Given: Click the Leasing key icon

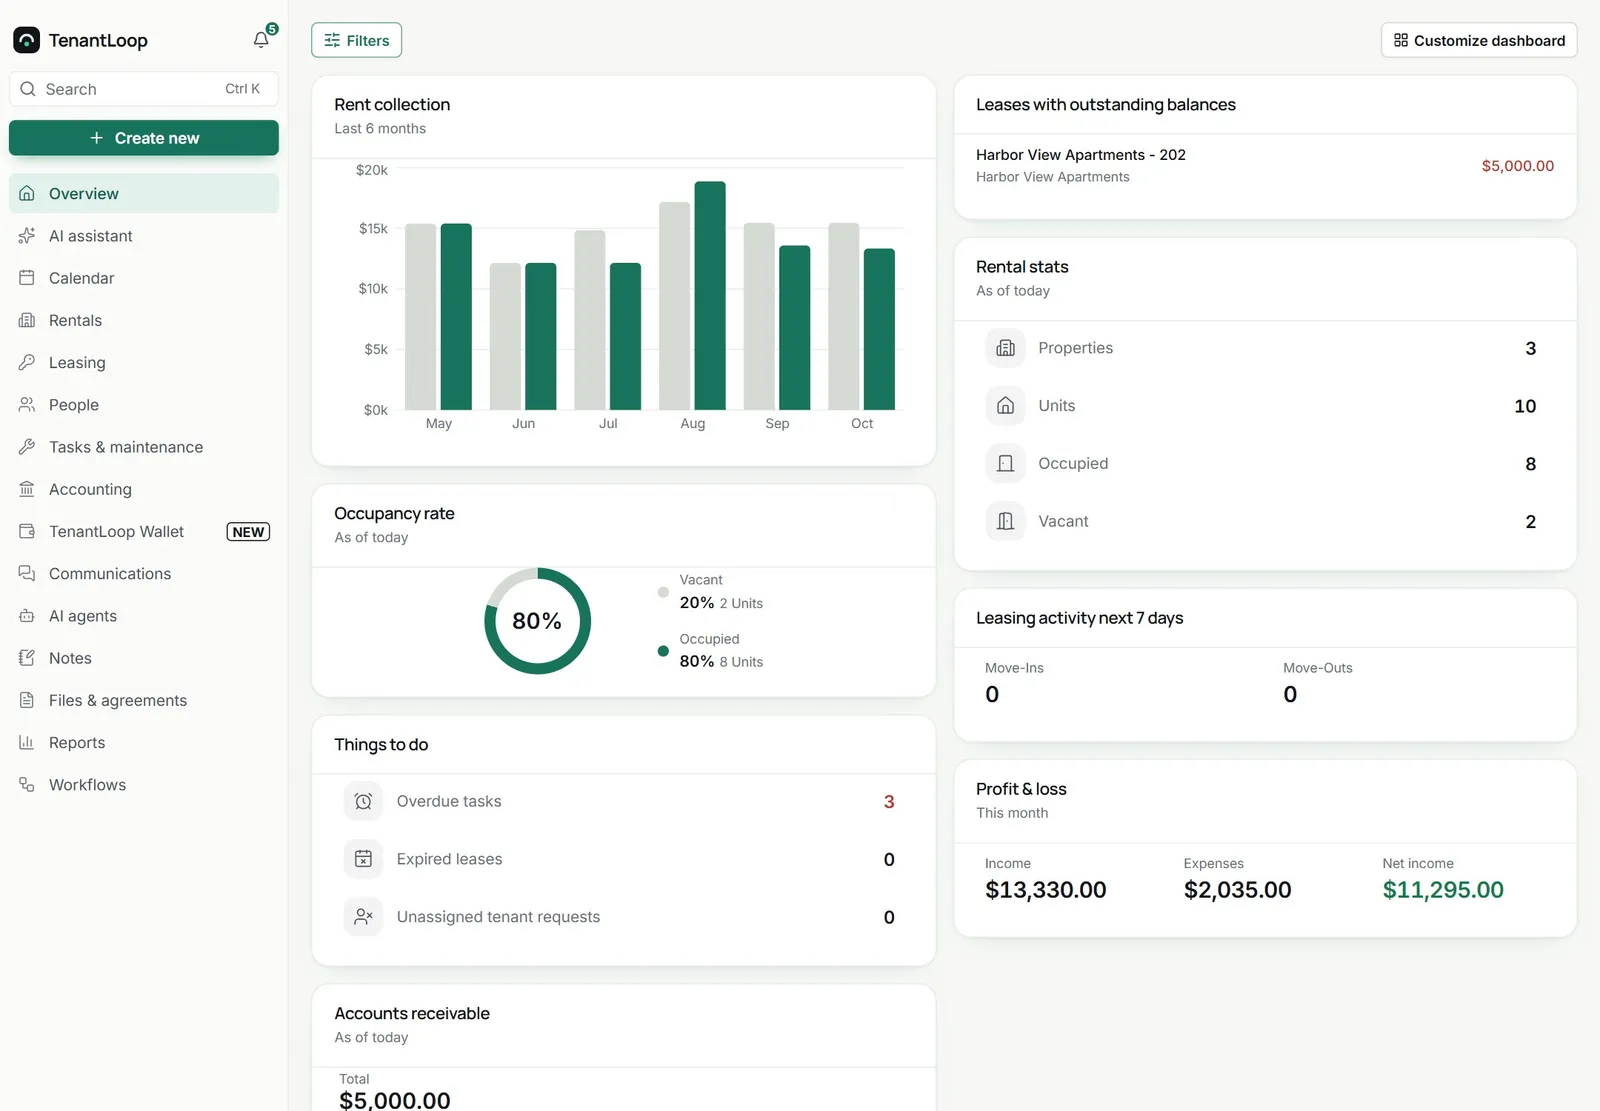Looking at the screenshot, I should (x=27, y=362).
